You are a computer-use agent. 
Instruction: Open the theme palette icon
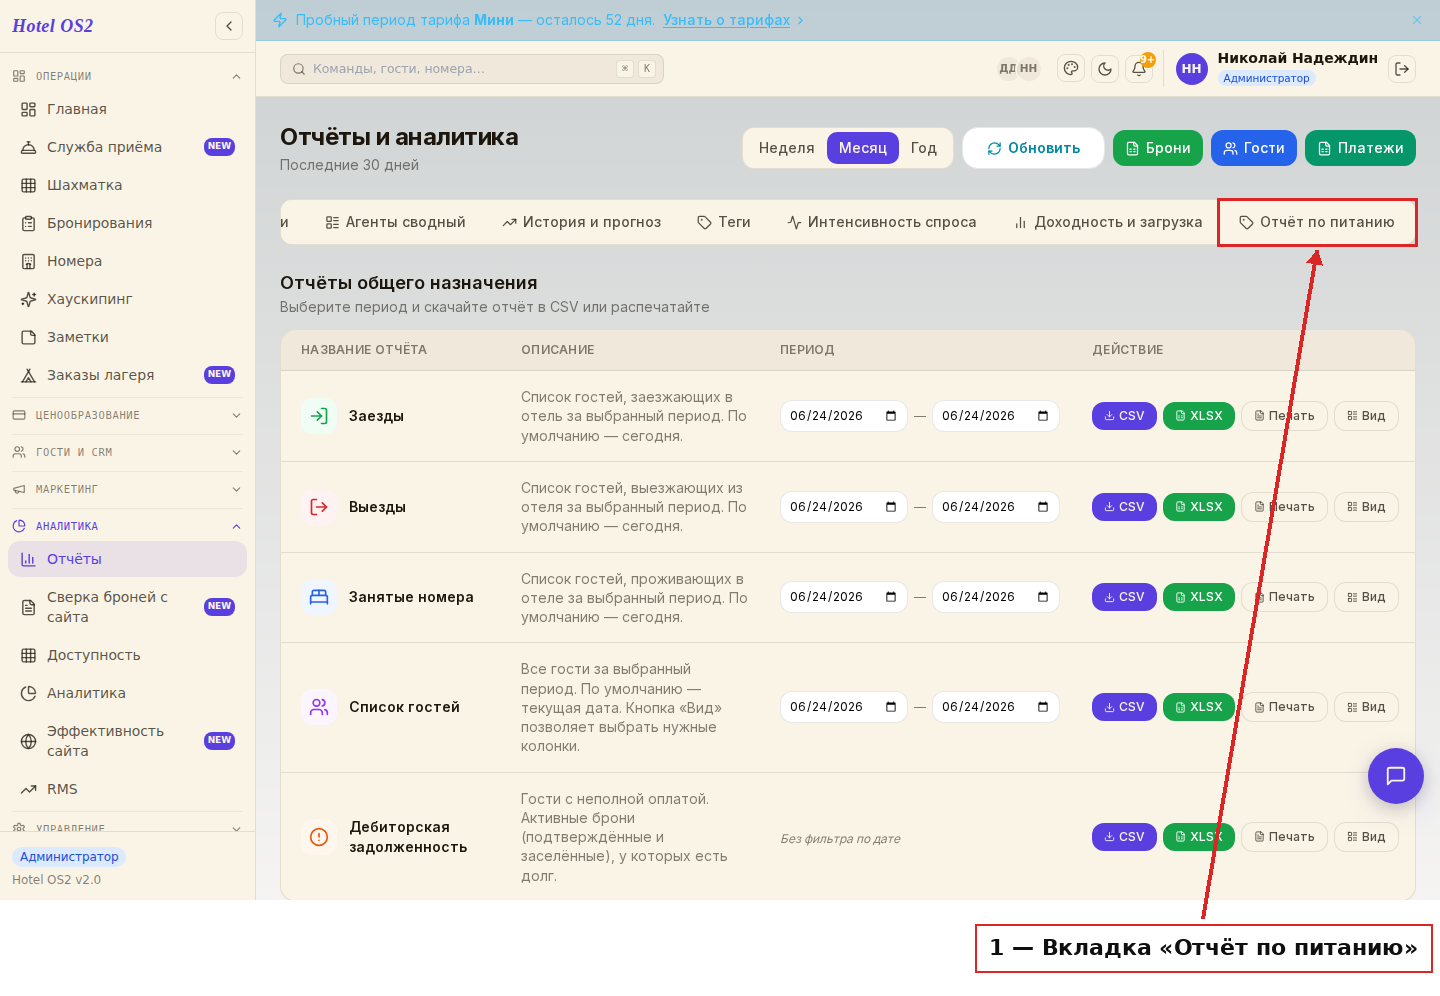(1071, 69)
